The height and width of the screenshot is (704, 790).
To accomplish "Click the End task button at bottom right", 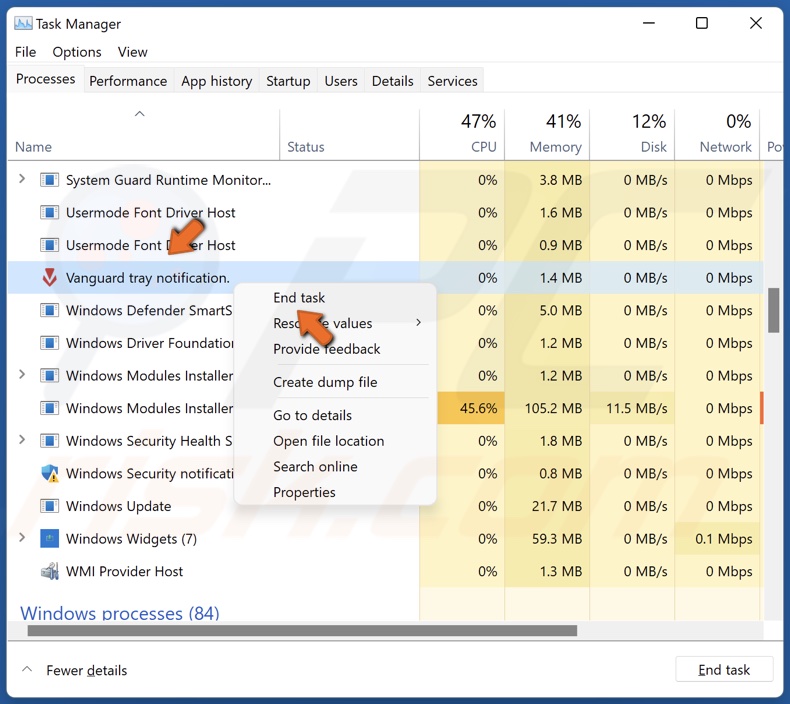I will pos(724,670).
